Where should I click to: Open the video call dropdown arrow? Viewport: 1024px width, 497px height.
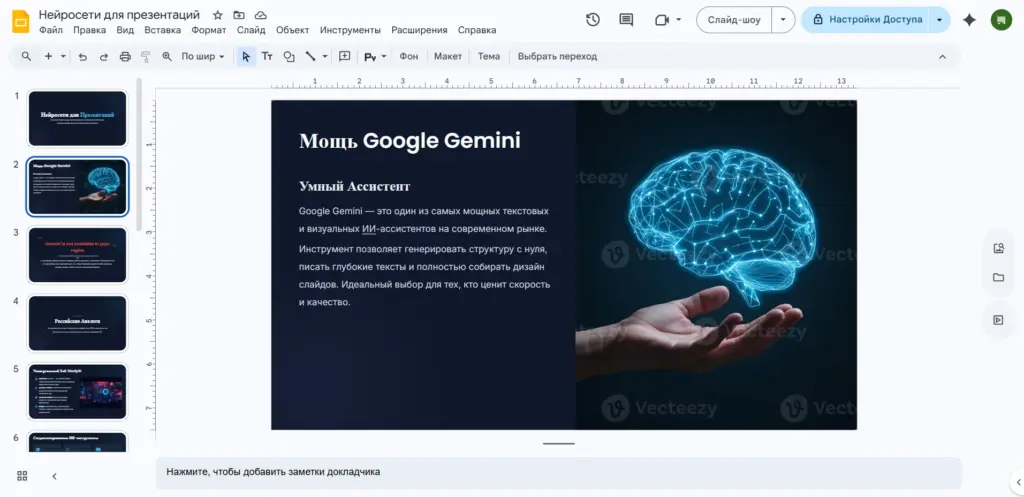tap(679, 20)
